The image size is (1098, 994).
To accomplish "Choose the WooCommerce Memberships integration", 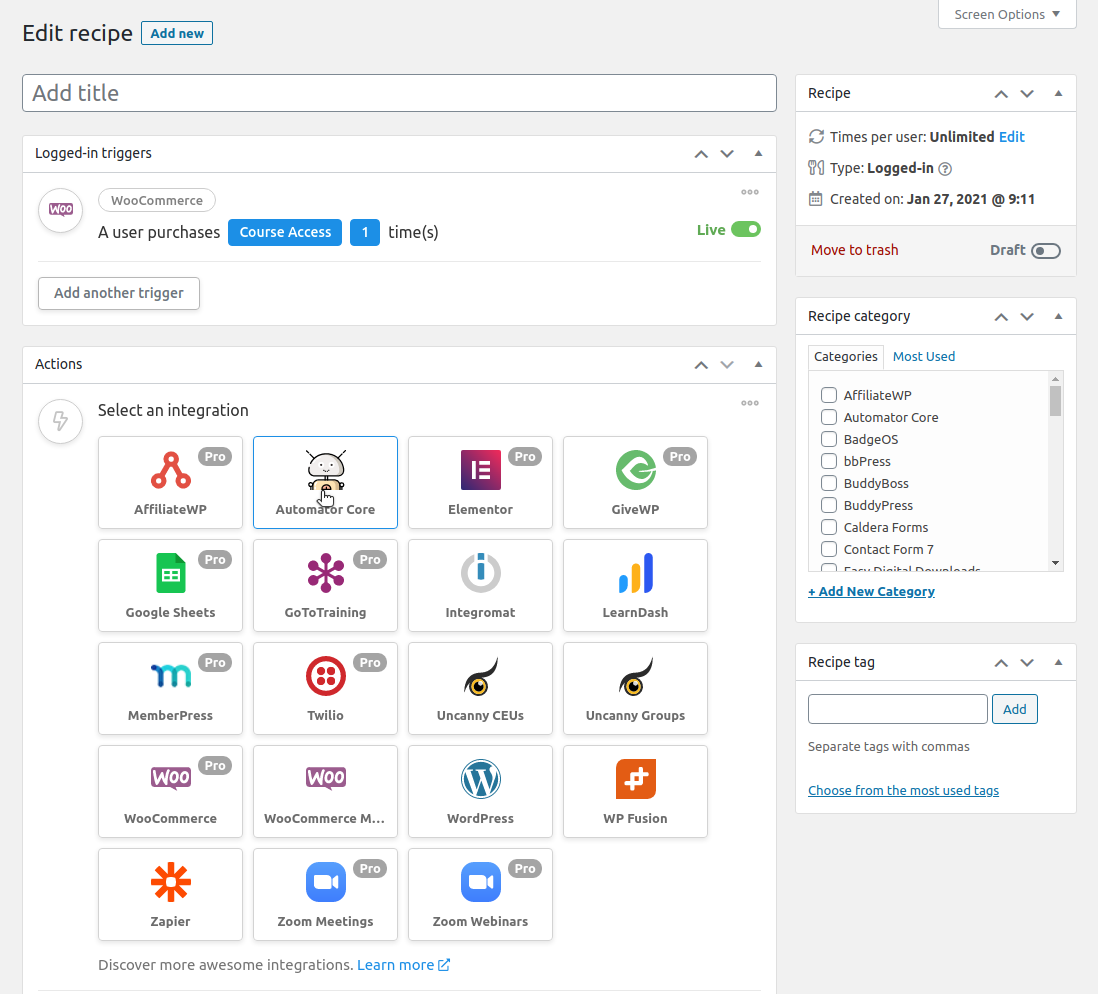I will tap(326, 792).
